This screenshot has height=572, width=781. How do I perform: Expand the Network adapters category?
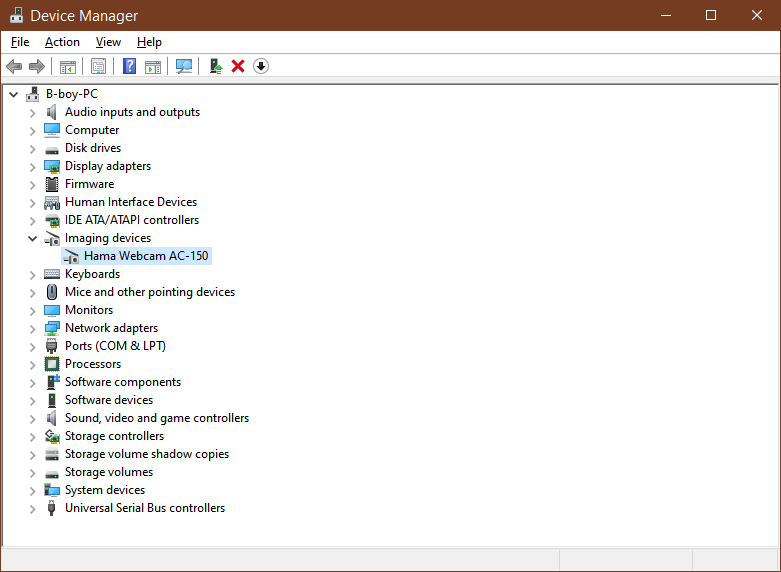click(33, 329)
